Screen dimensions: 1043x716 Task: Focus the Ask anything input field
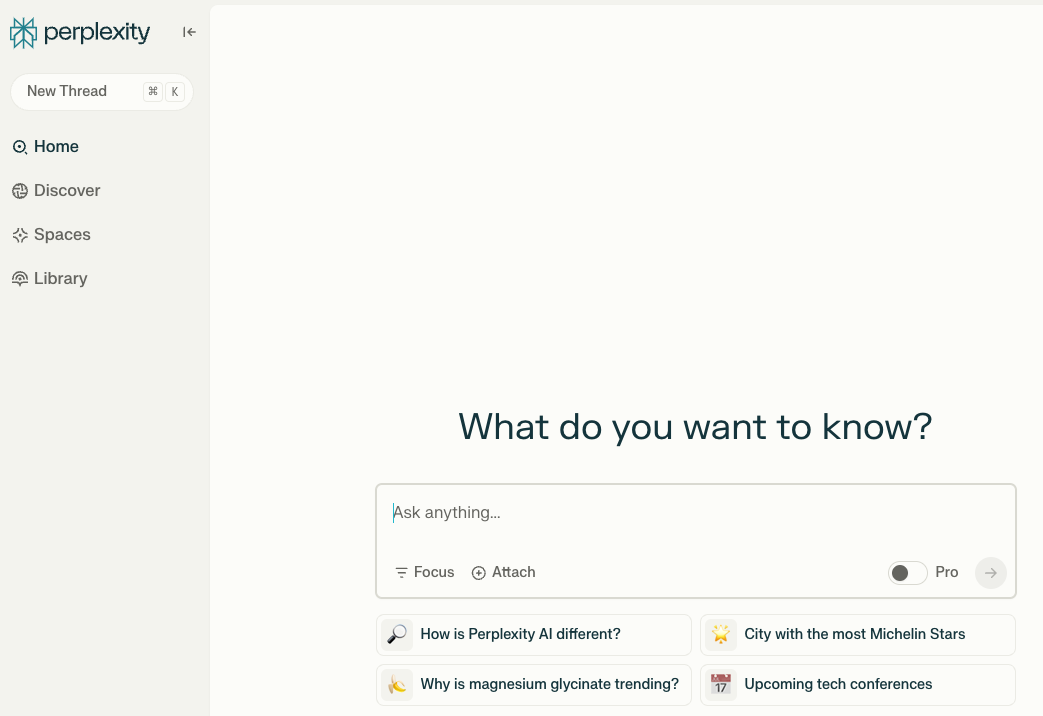(696, 513)
